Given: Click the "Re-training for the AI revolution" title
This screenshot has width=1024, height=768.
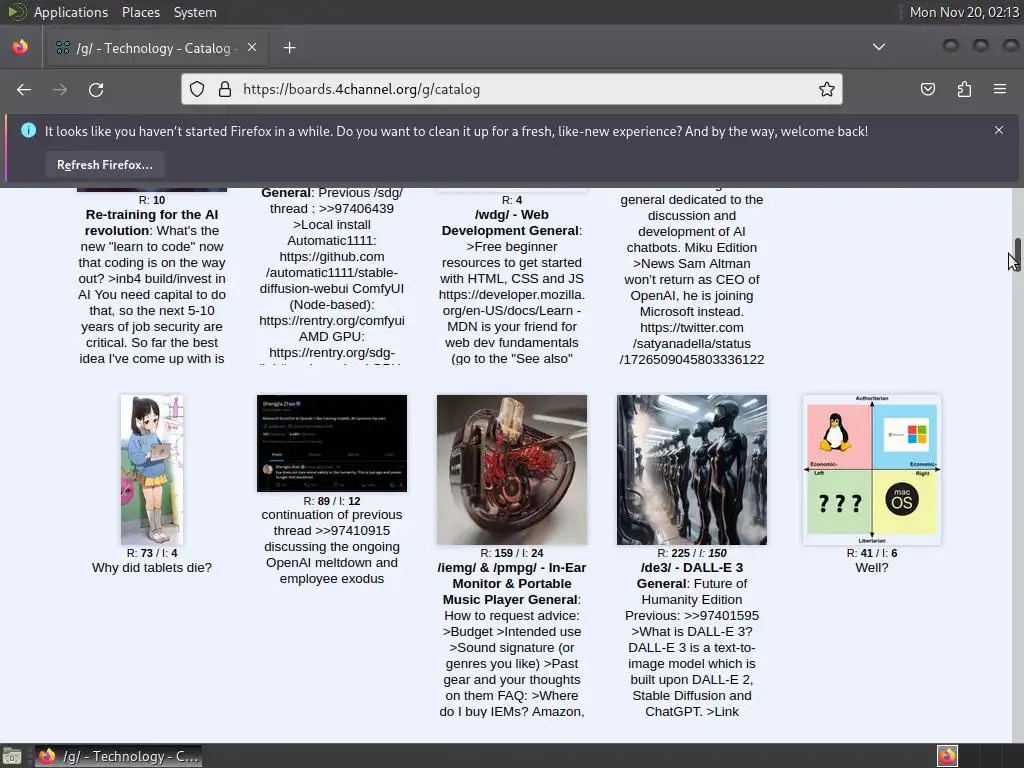Looking at the screenshot, I should point(152,222).
